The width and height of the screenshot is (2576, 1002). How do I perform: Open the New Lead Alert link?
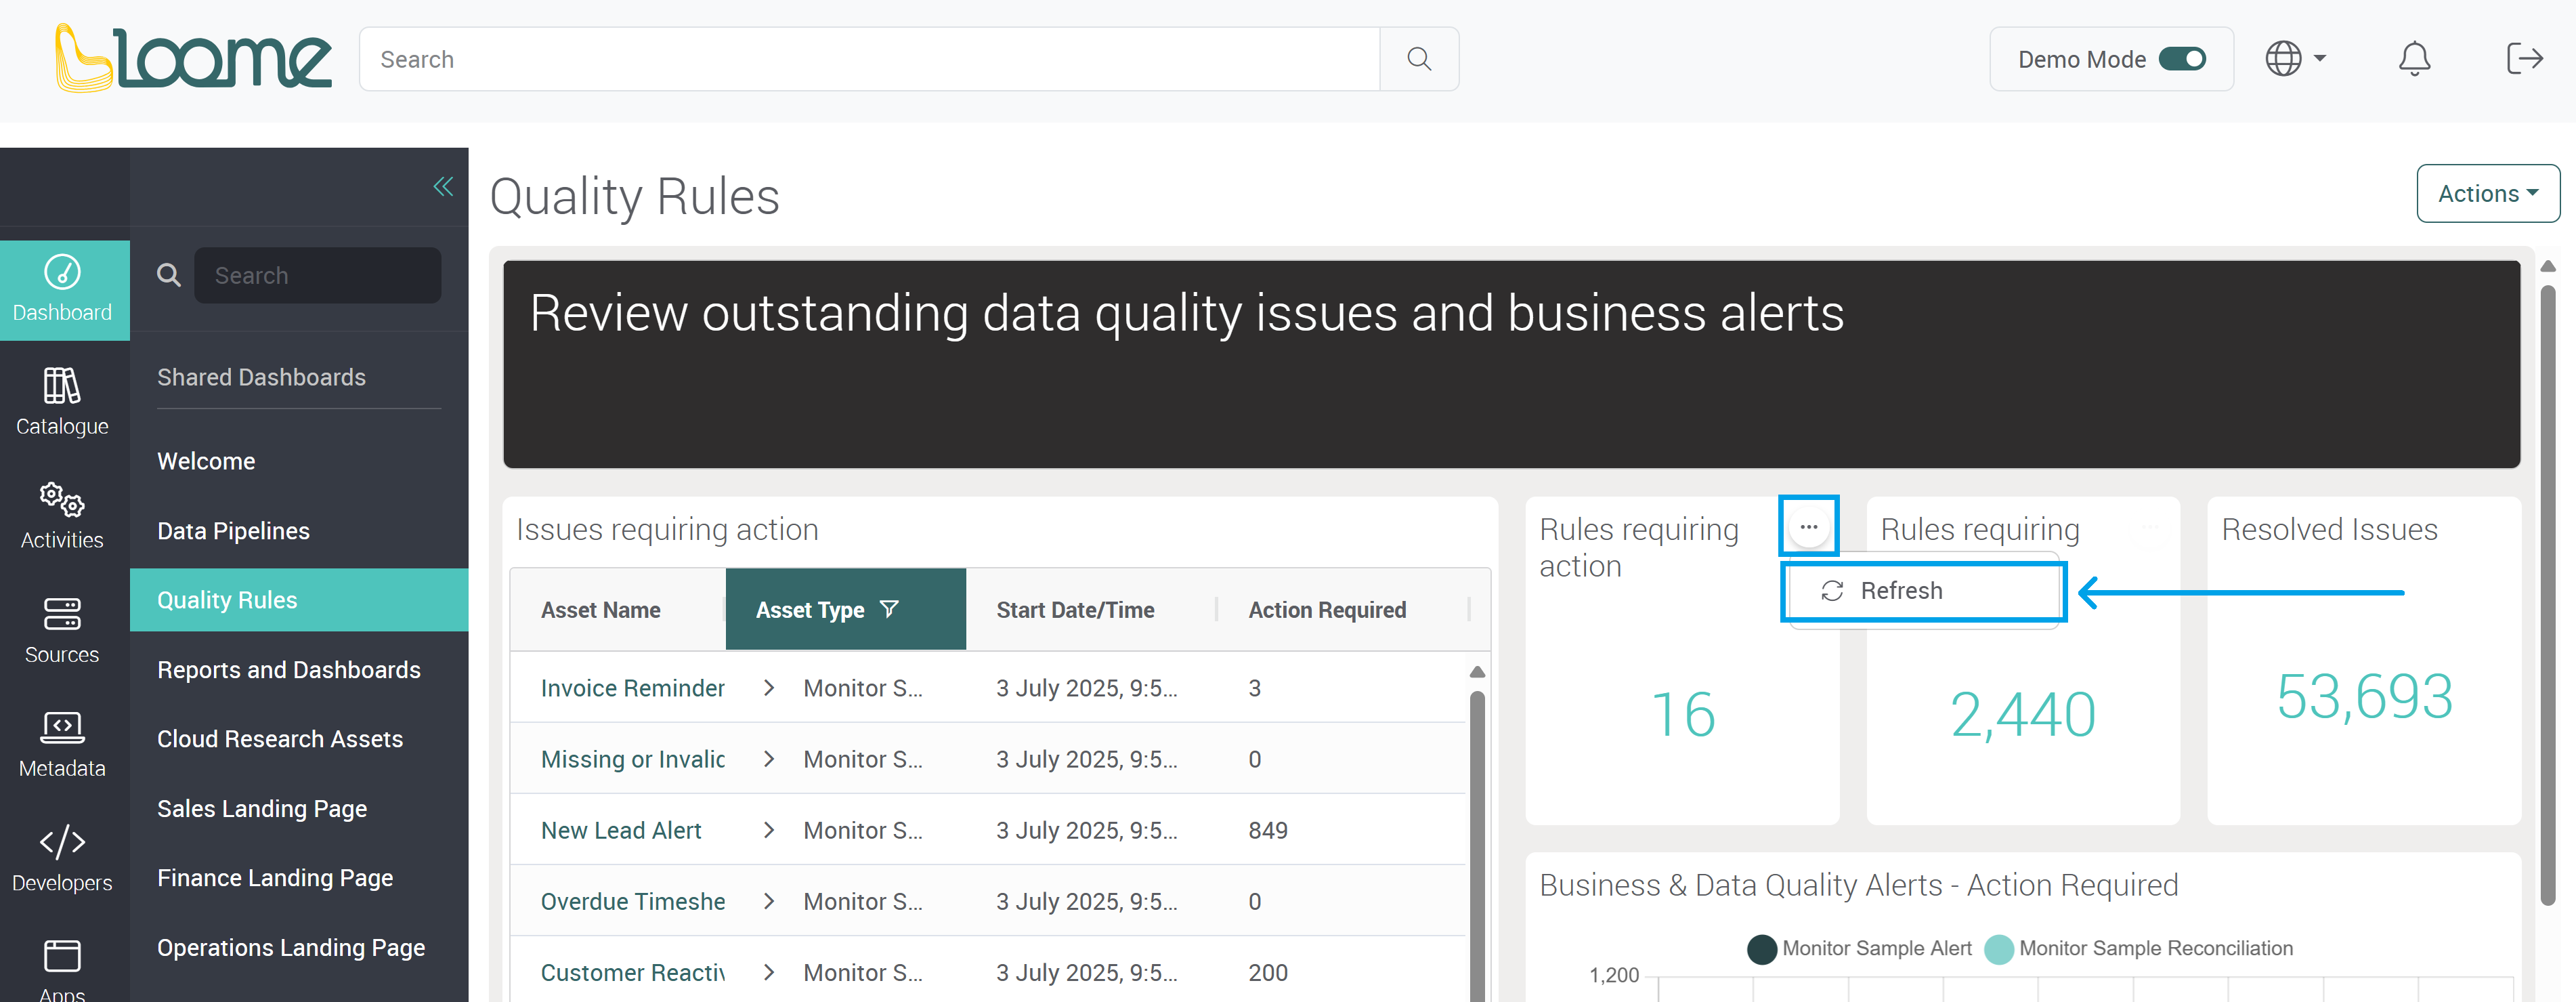click(621, 830)
